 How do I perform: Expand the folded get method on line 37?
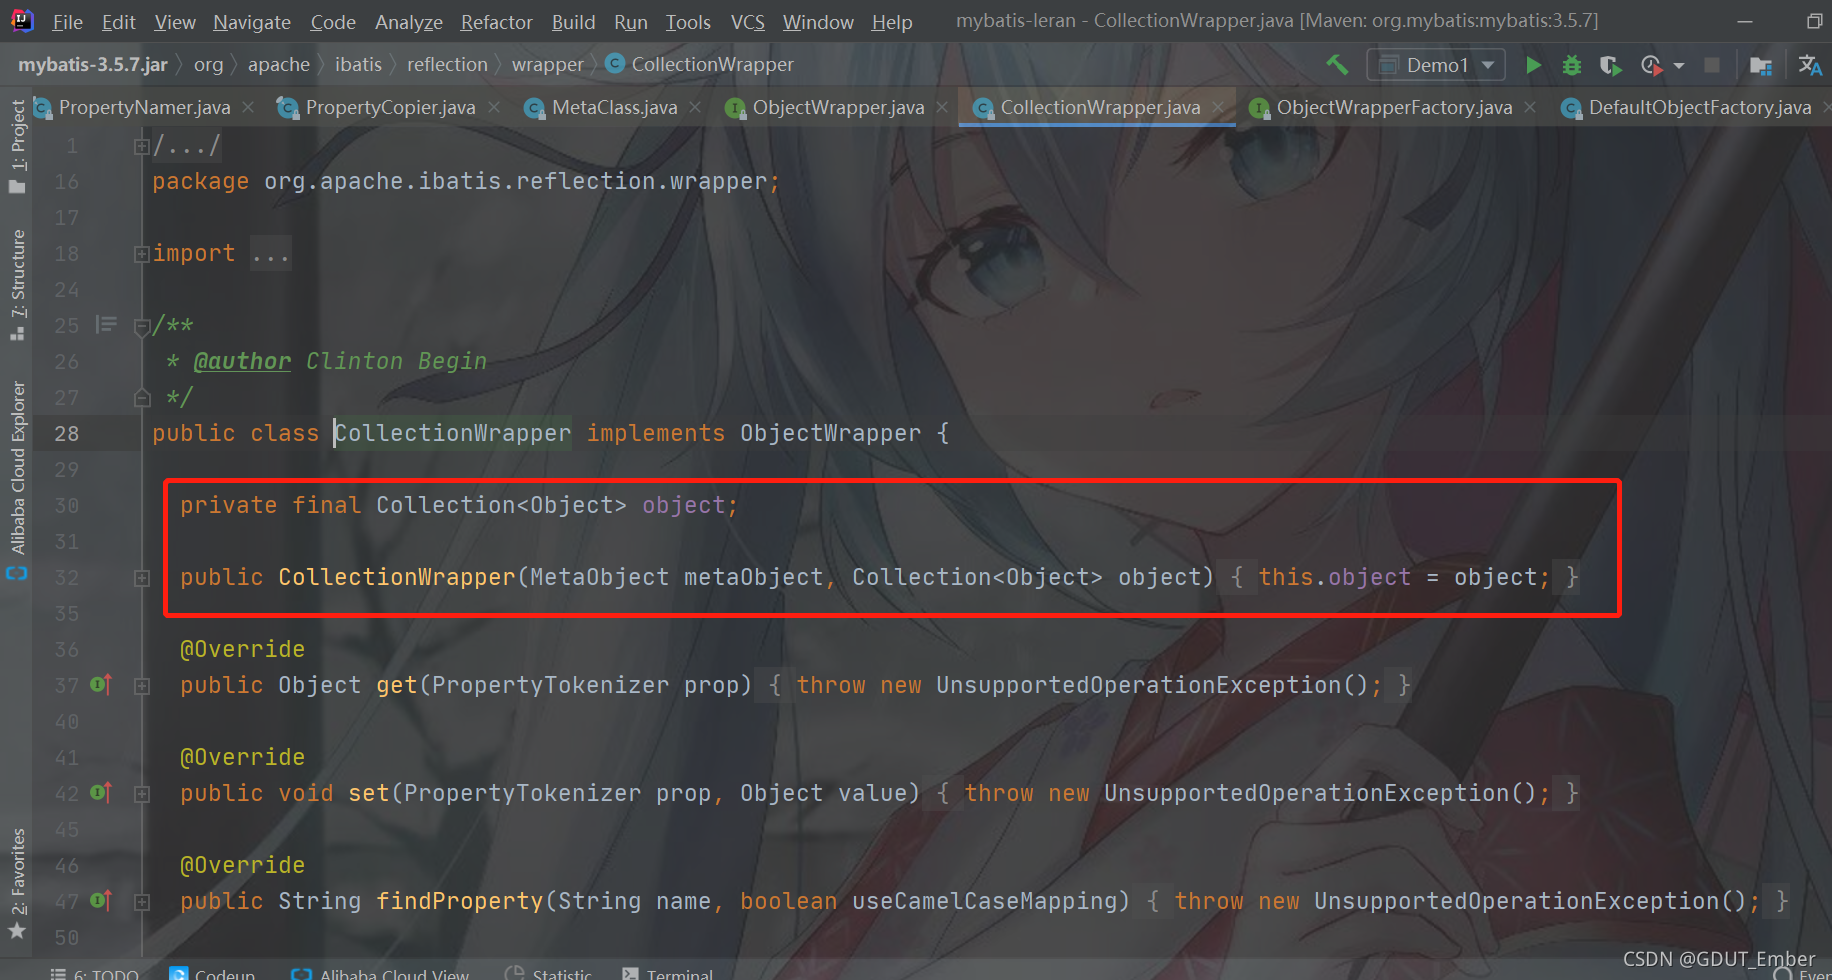click(x=141, y=686)
